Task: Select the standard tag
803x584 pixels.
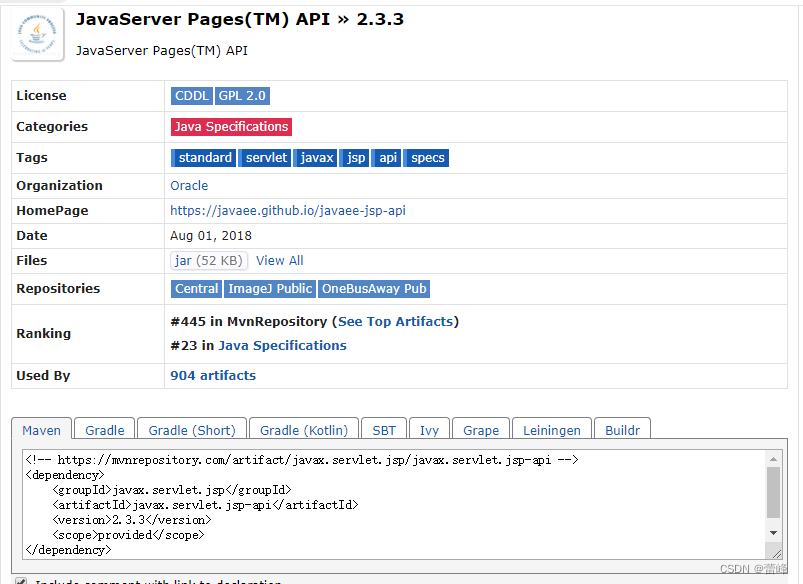Action: click(x=203, y=158)
